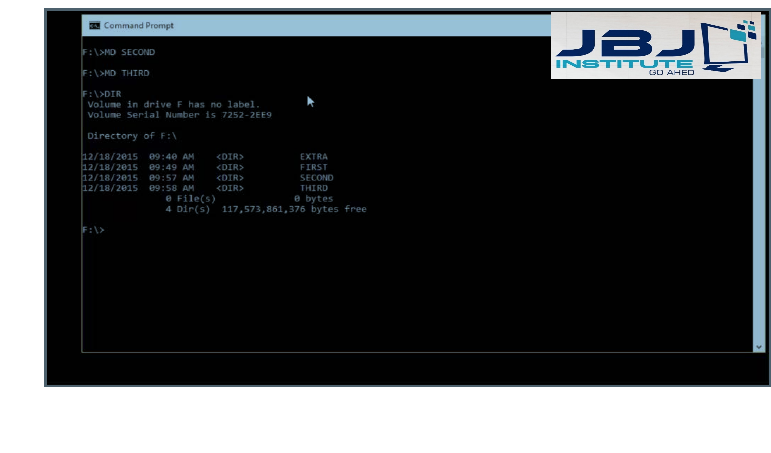Click the 'MD THIRD' command line
This screenshot has height=453, width=771.
coord(116,73)
